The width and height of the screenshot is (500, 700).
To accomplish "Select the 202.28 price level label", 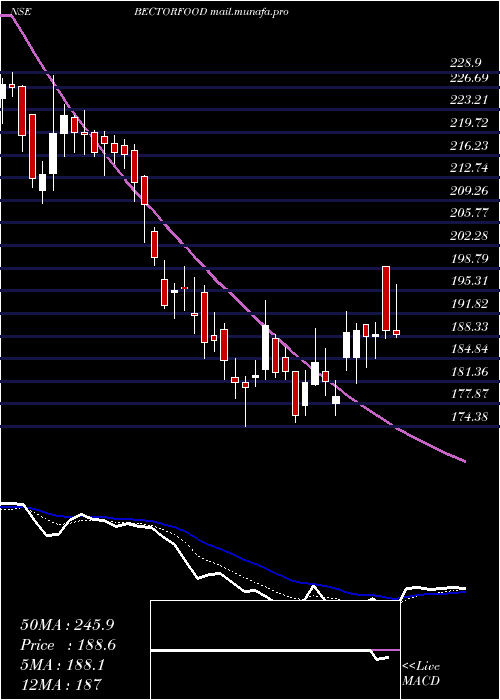I will point(469,236).
